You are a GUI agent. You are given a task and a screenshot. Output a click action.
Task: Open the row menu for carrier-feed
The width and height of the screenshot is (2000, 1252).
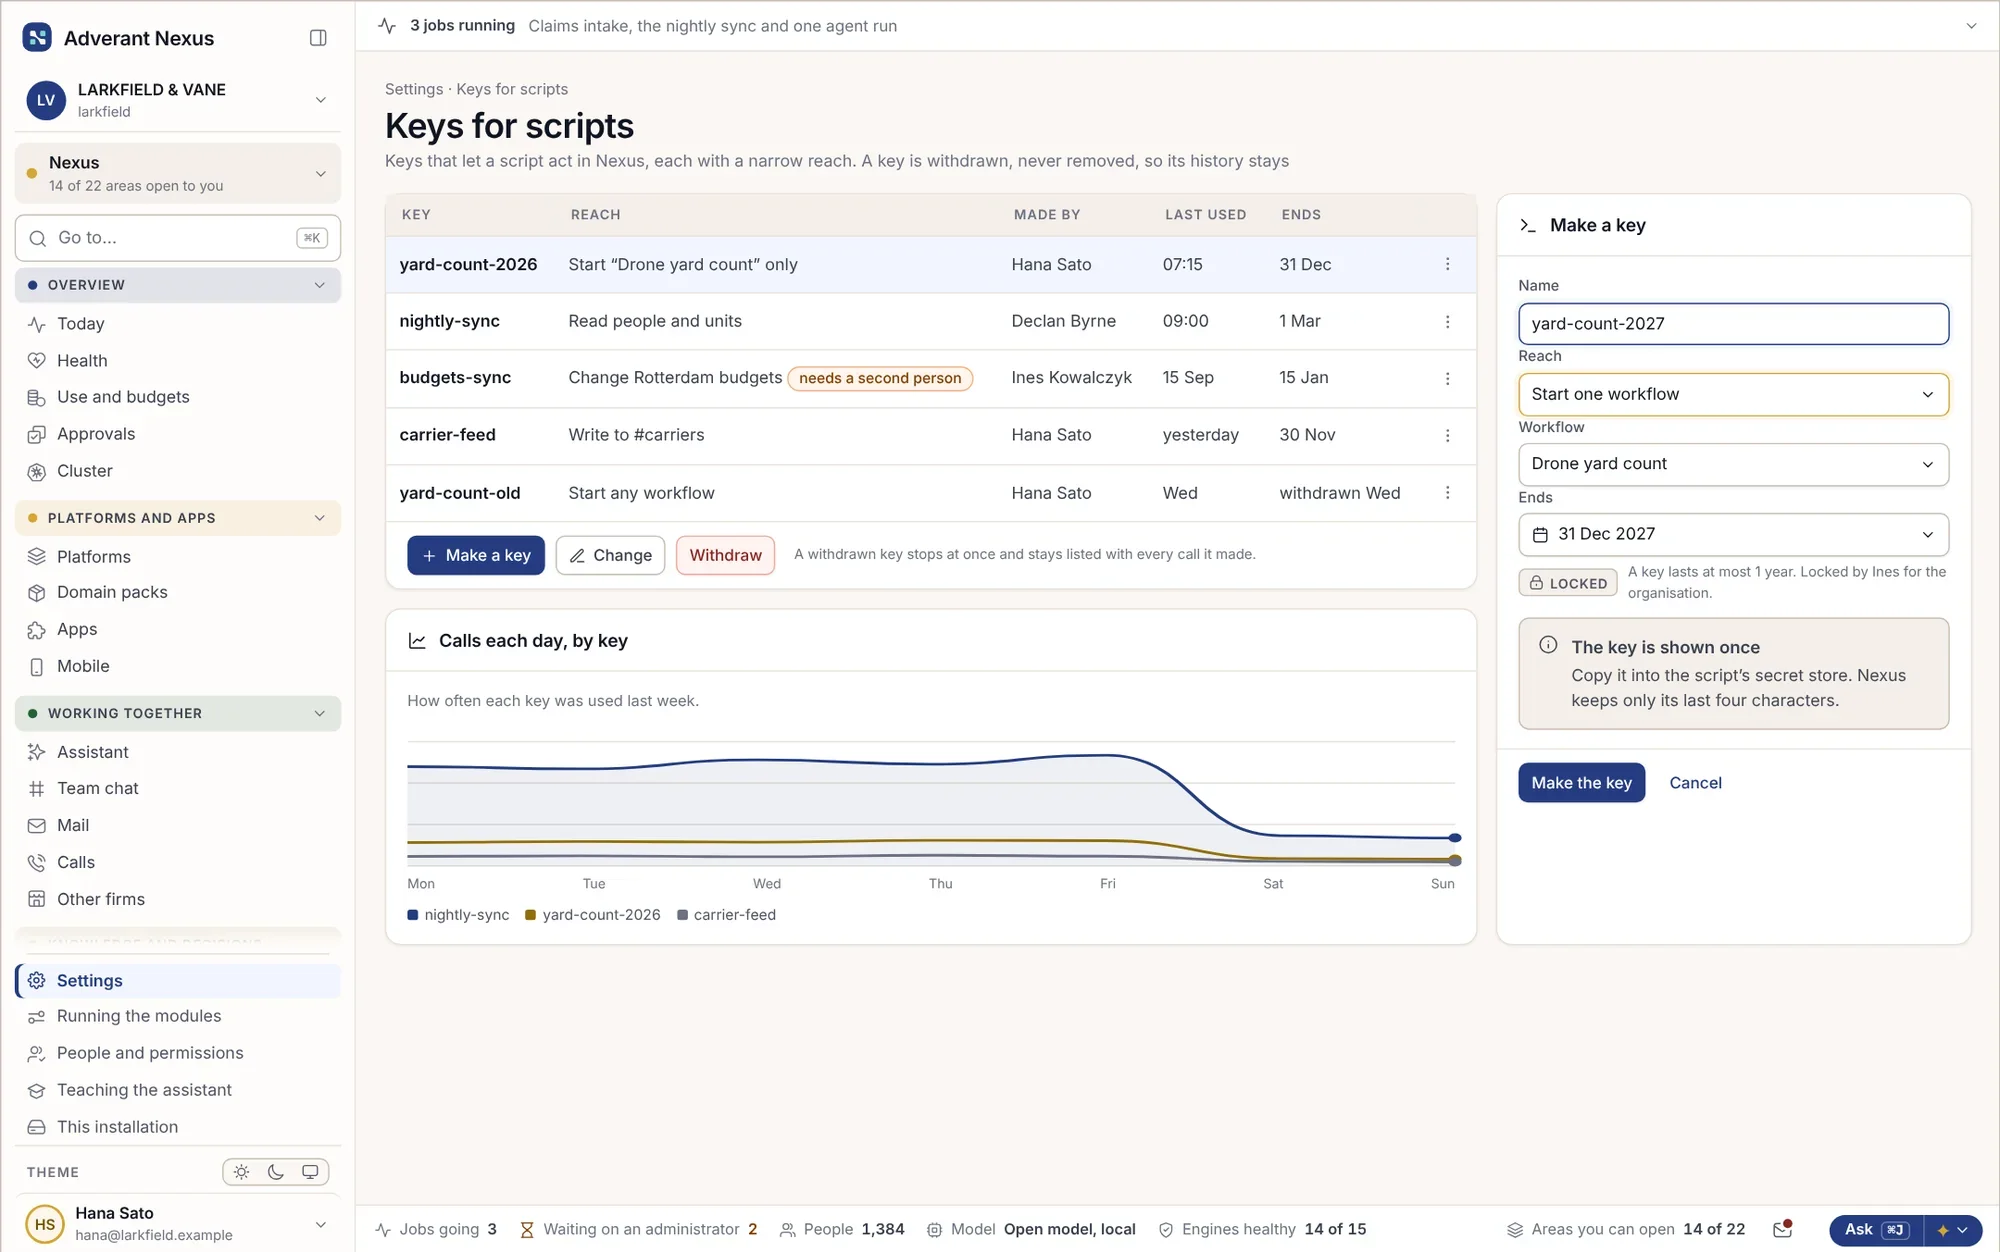(x=1447, y=435)
